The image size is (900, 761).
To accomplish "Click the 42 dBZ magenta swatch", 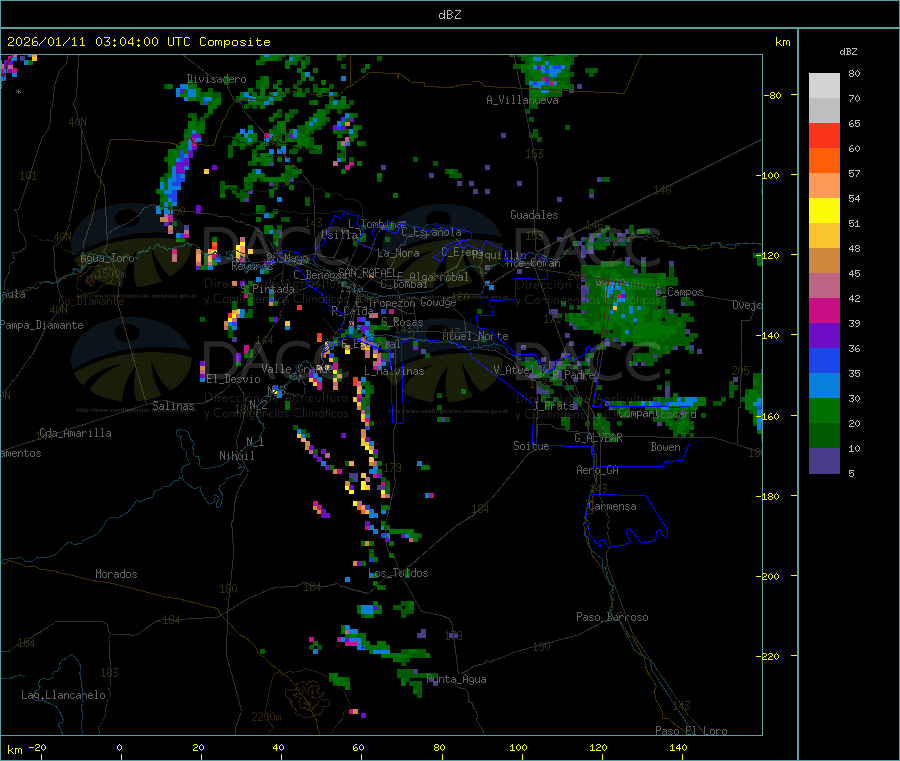I will pos(824,310).
